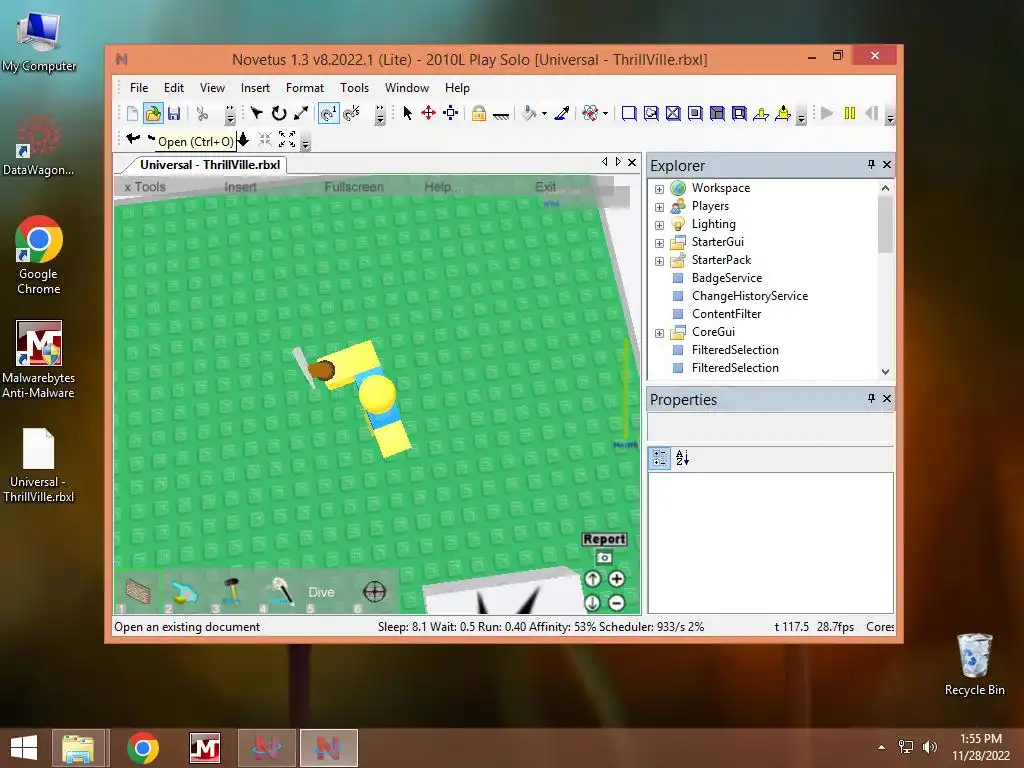Image resolution: width=1024 pixels, height=768 pixels.
Task: Select the eyedropper color picker tool
Action: pos(561,114)
